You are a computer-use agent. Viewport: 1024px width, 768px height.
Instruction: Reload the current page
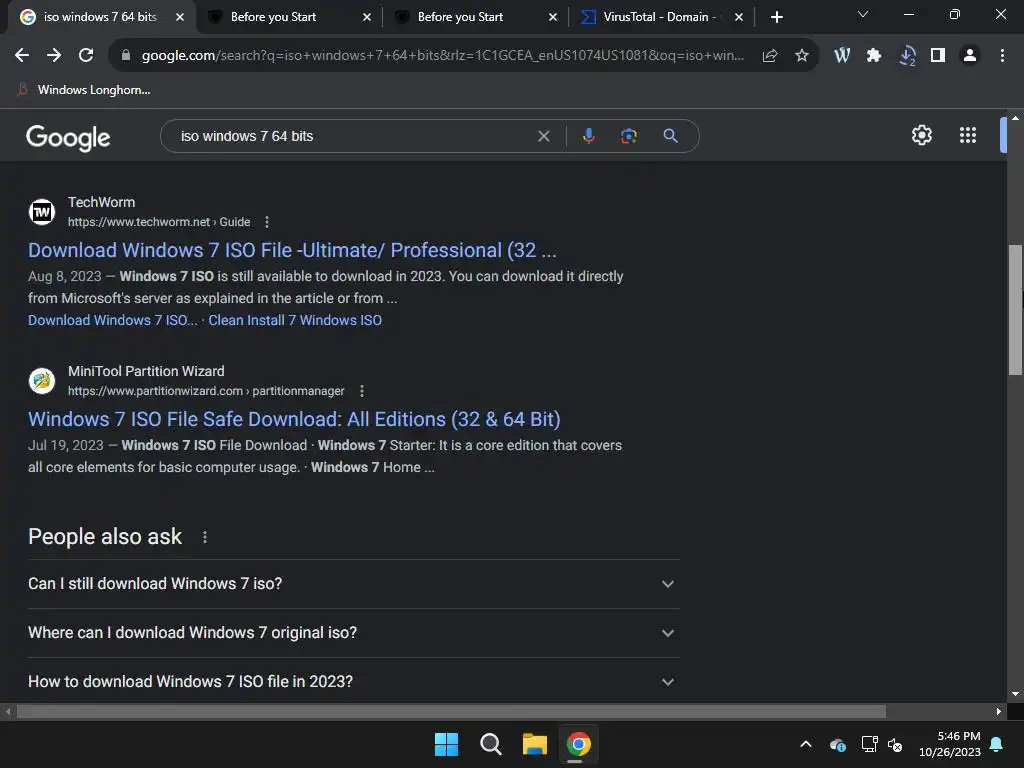point(86,56)
